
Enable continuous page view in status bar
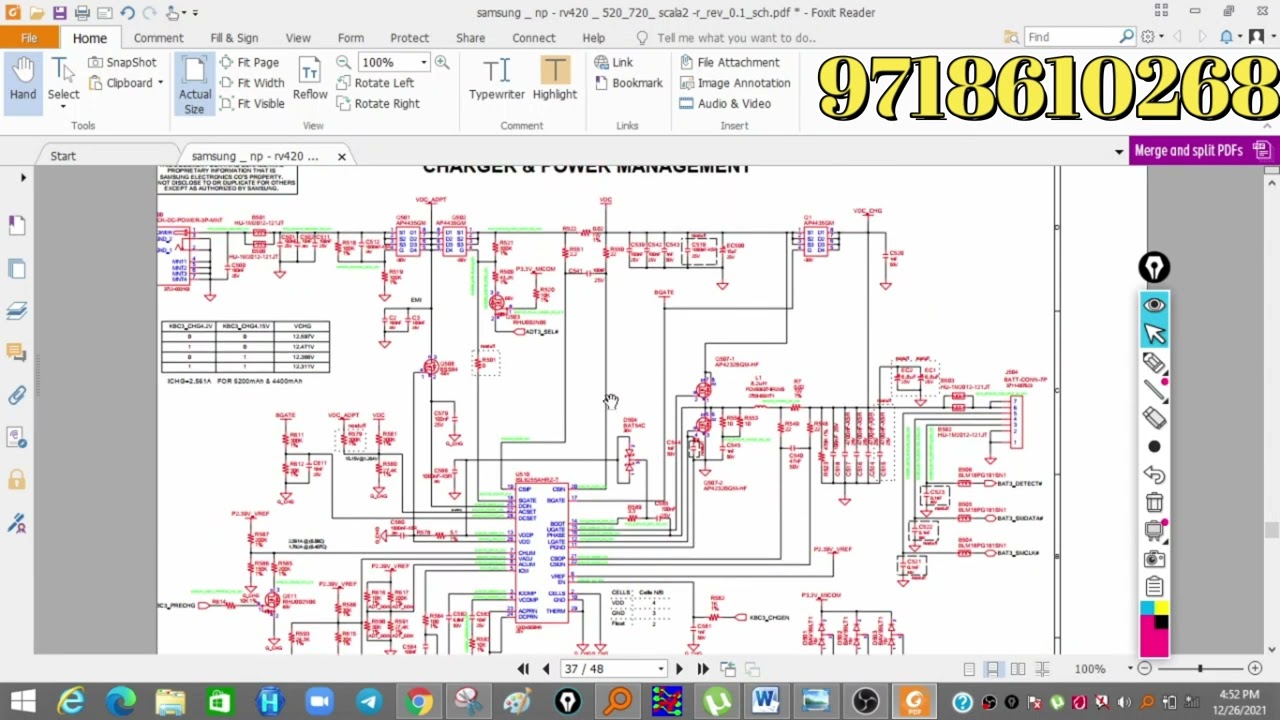(x=992, y=669)
